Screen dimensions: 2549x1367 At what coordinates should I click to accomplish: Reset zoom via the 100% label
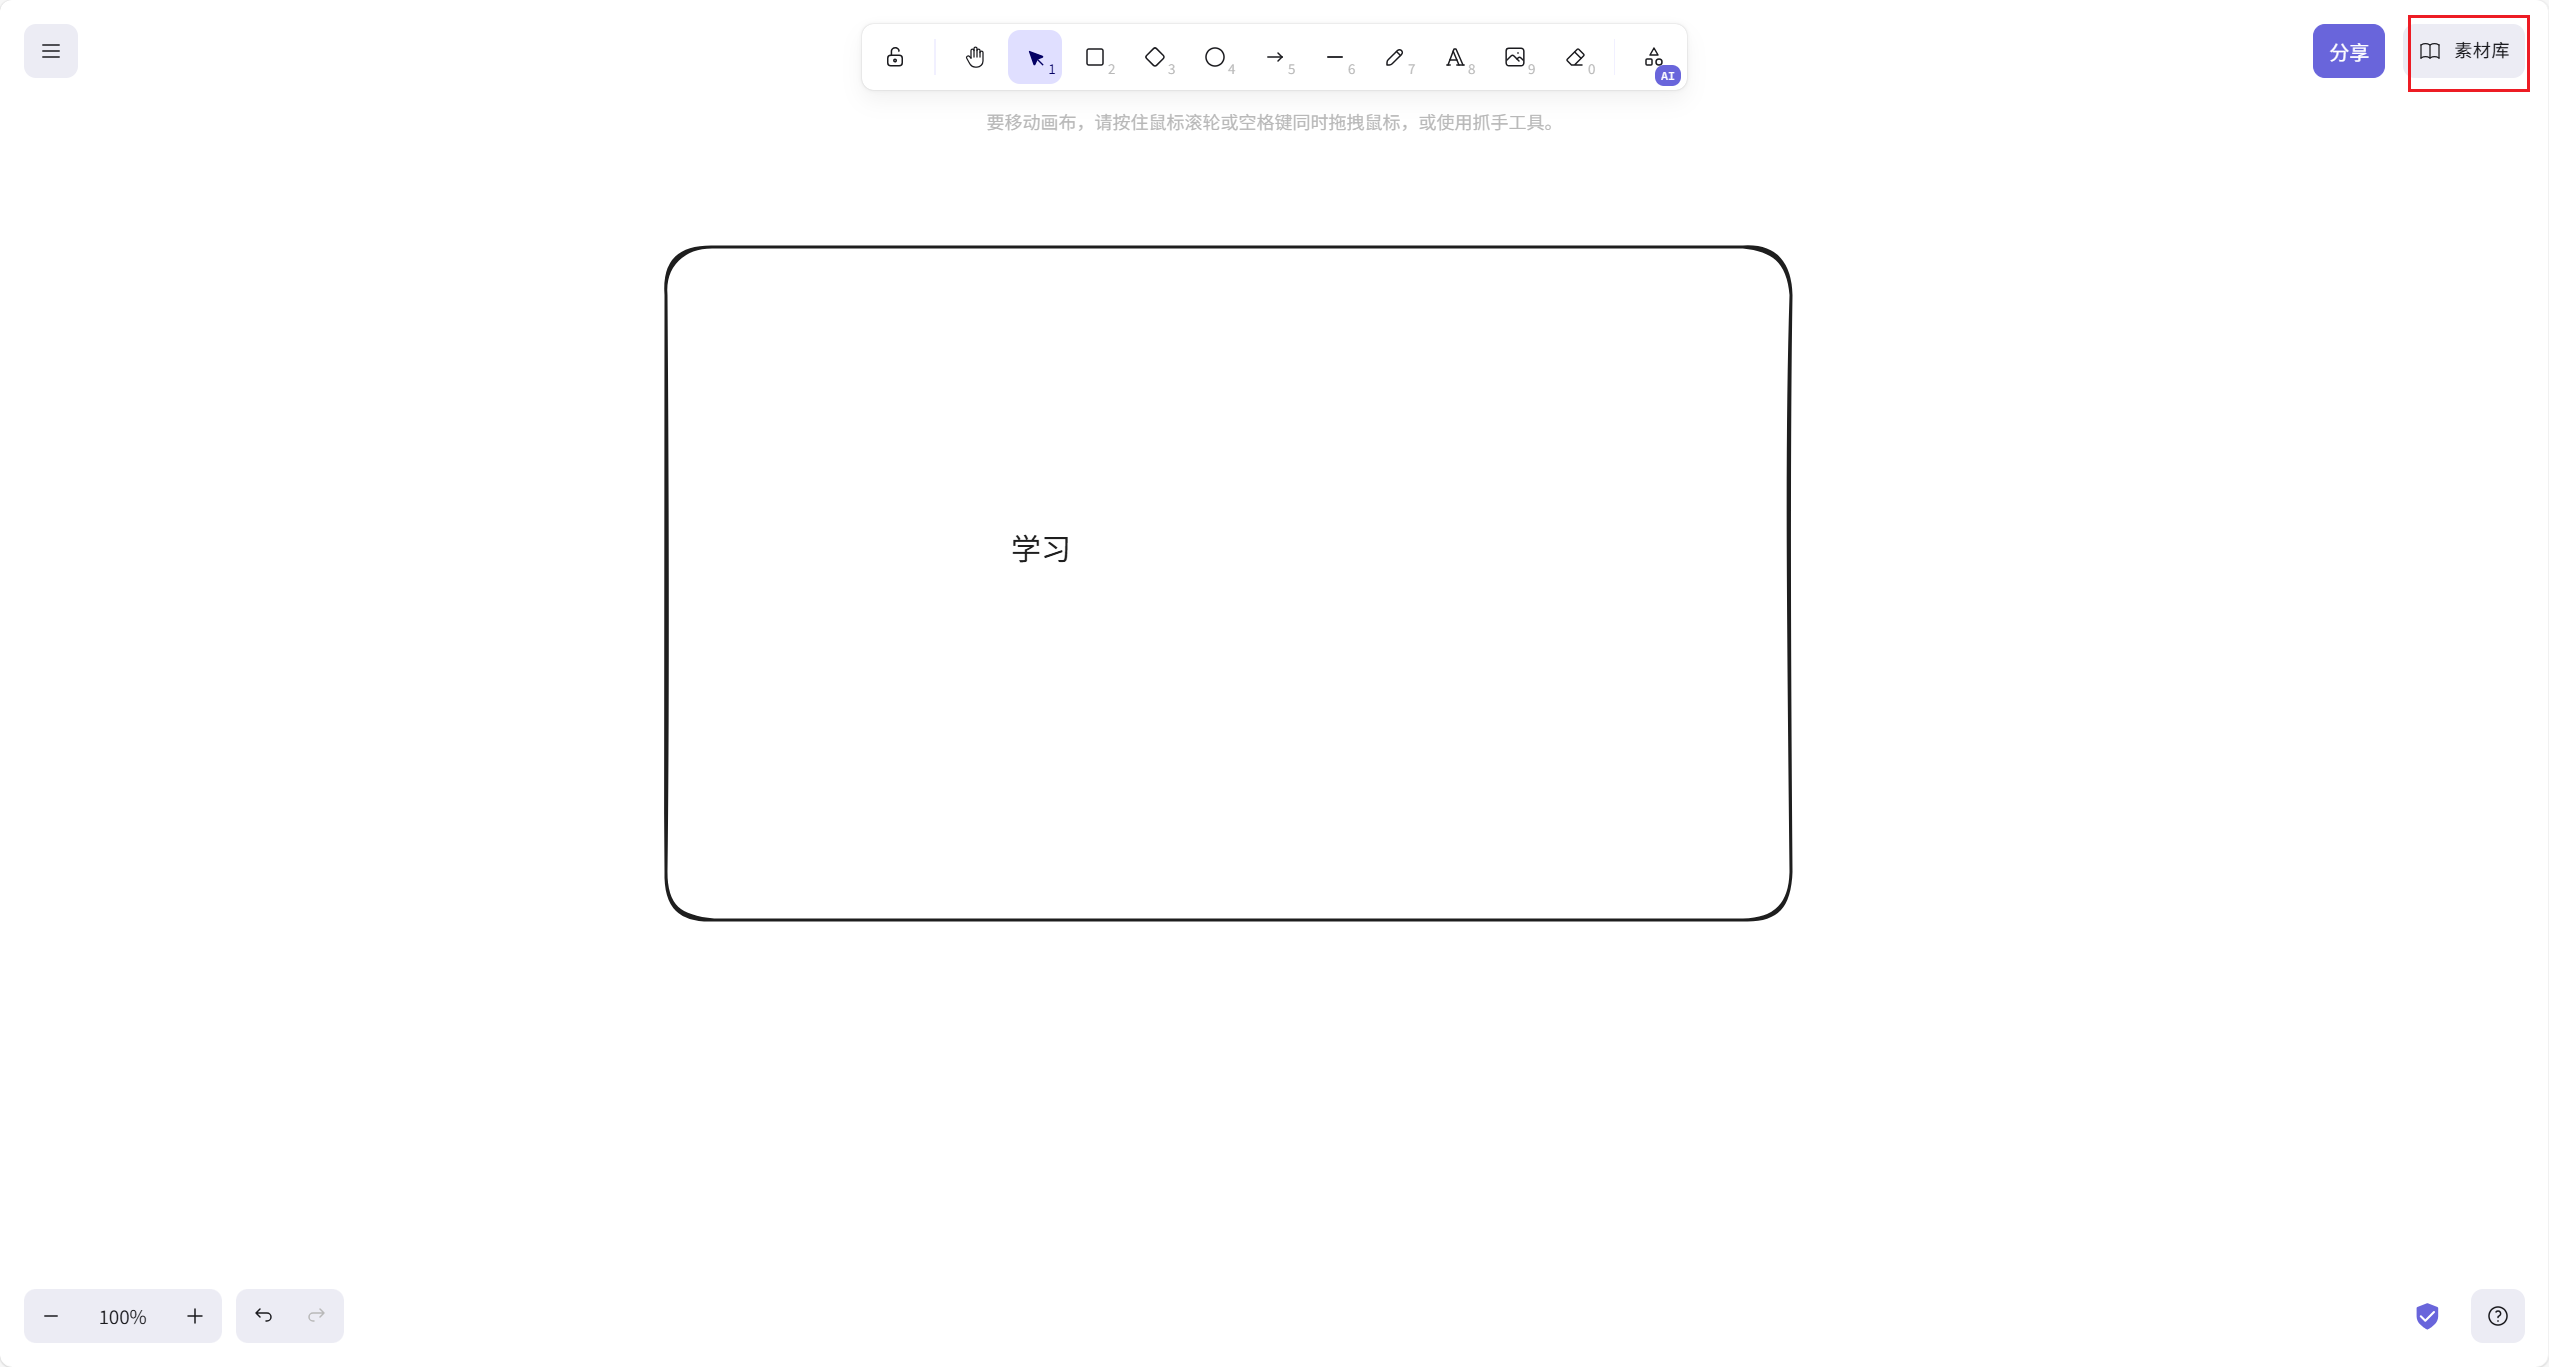(x=123, y=1317)
